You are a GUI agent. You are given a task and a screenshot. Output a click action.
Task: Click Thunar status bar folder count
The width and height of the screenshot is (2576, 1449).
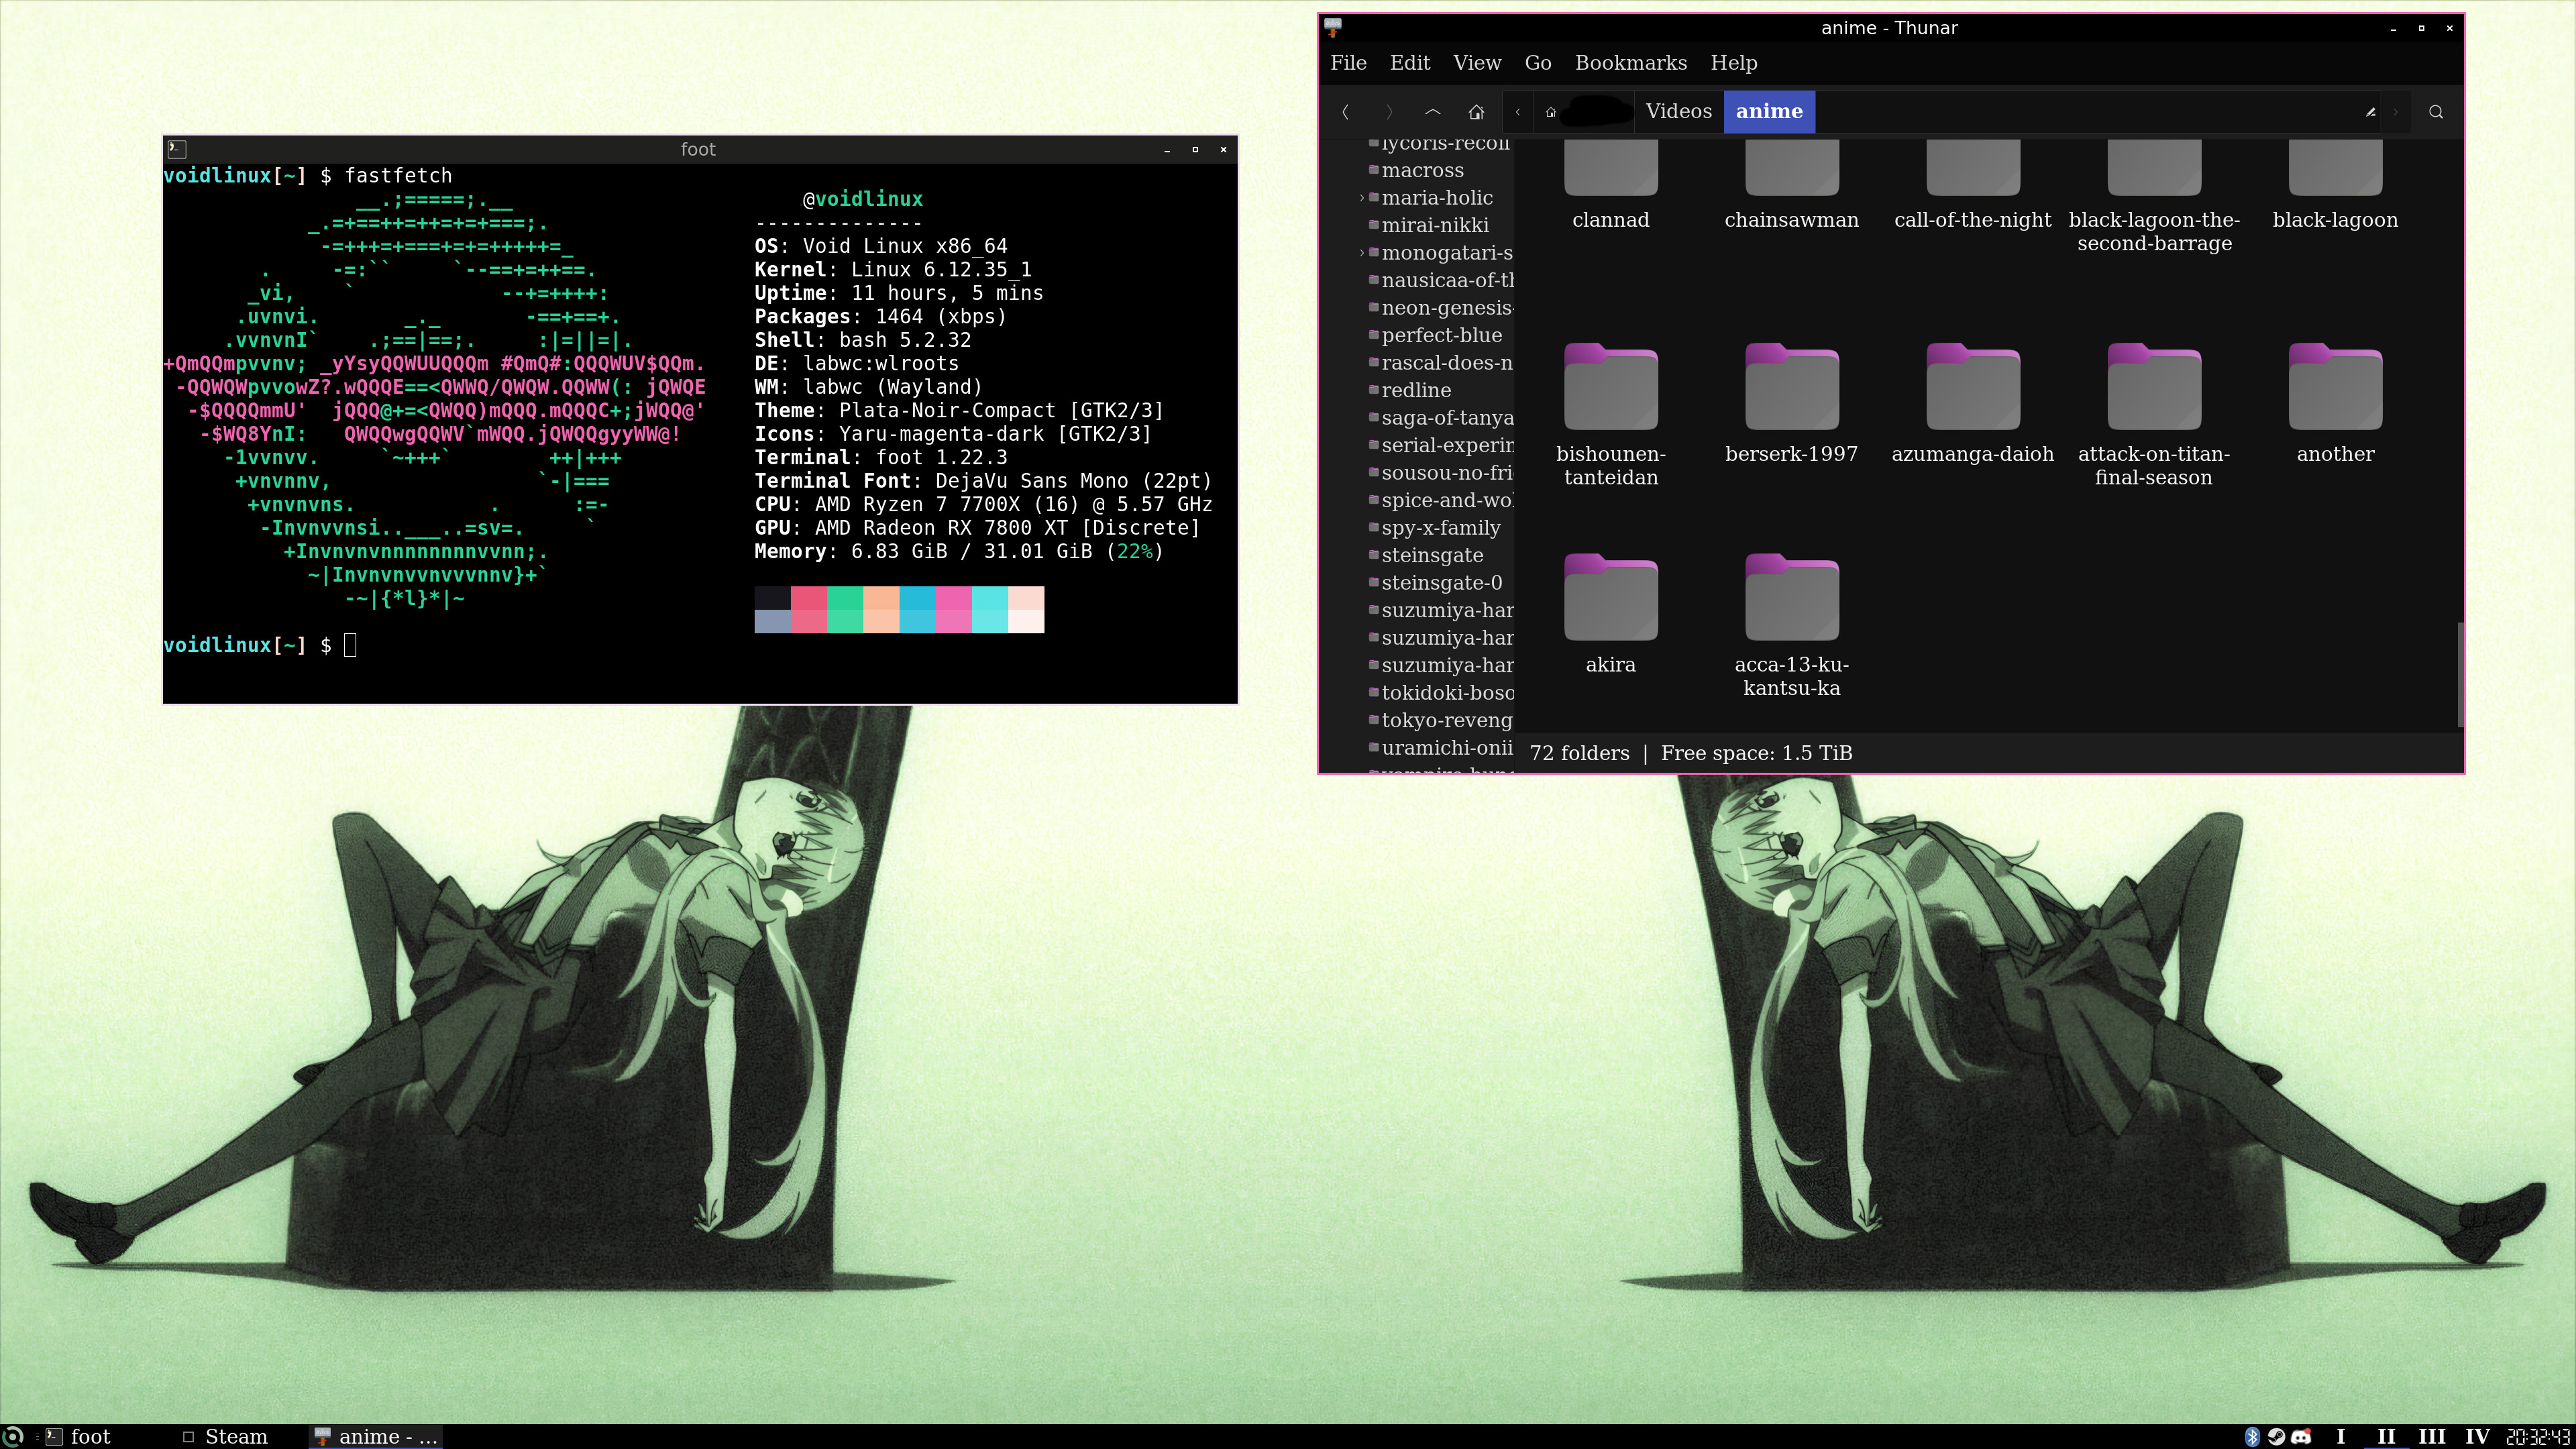tap(1579, 754)
